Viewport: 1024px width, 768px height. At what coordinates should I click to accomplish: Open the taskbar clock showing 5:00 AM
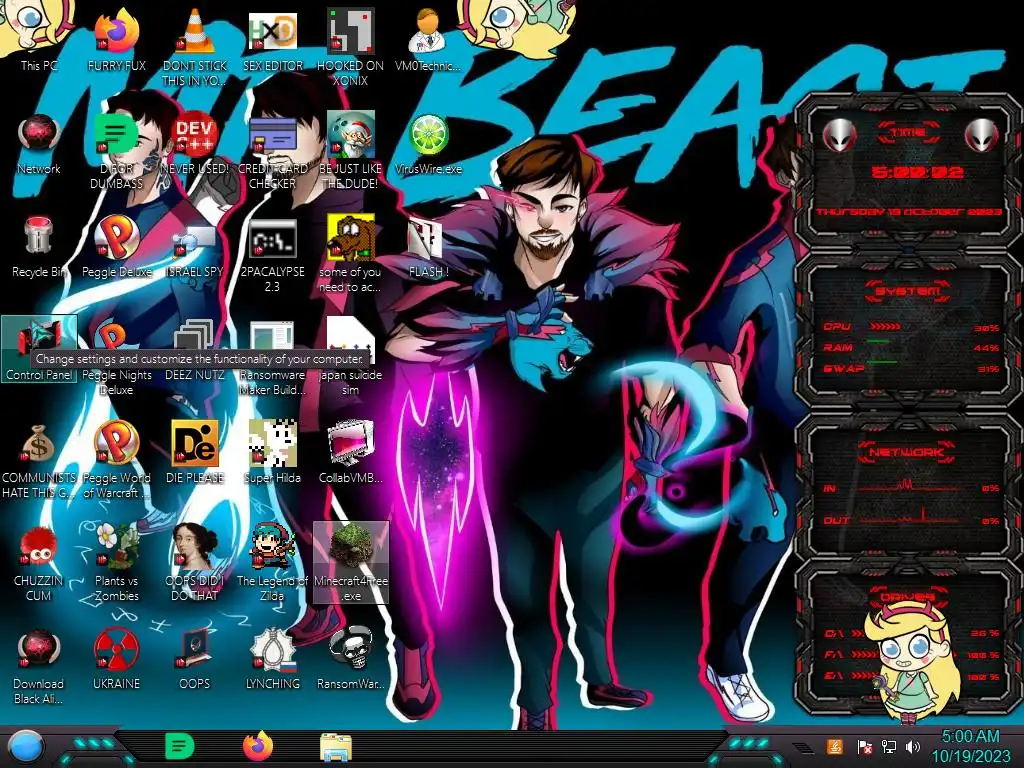[970, 746]
